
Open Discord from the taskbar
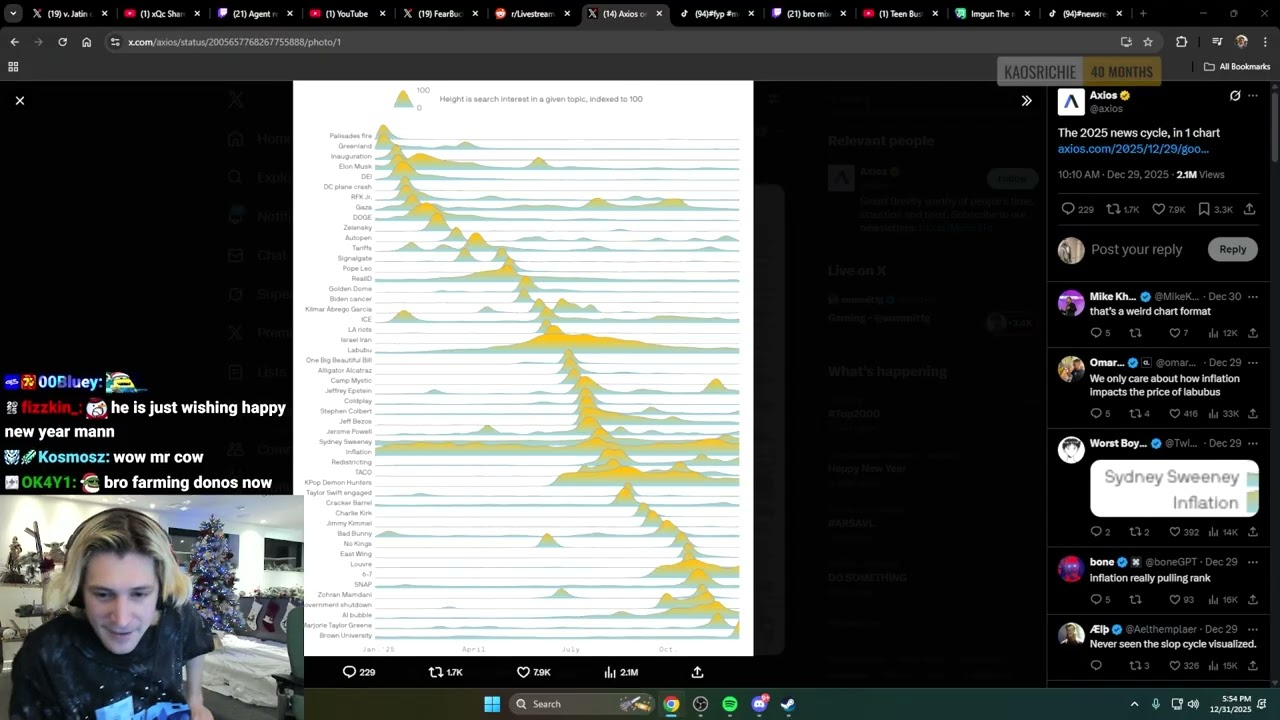(x=759, y=704)
